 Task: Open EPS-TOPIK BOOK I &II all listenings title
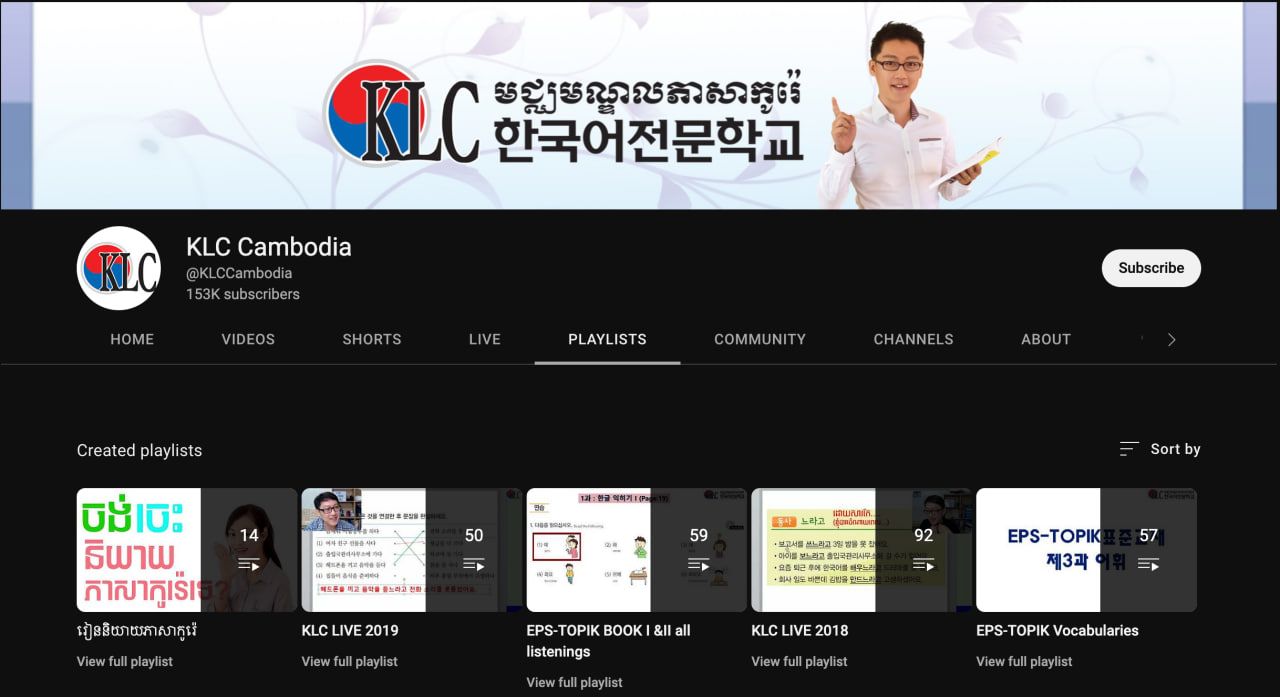tap(608, 641)
